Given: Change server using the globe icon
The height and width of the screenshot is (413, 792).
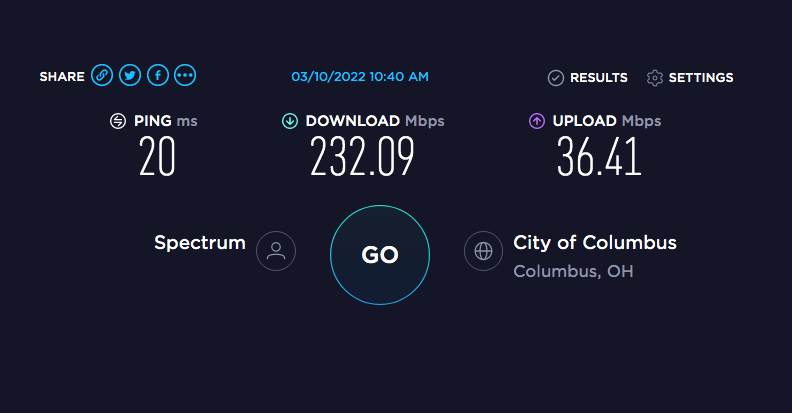Looking at the screenshot, I should pyautogui.click(x=483, y=251).
